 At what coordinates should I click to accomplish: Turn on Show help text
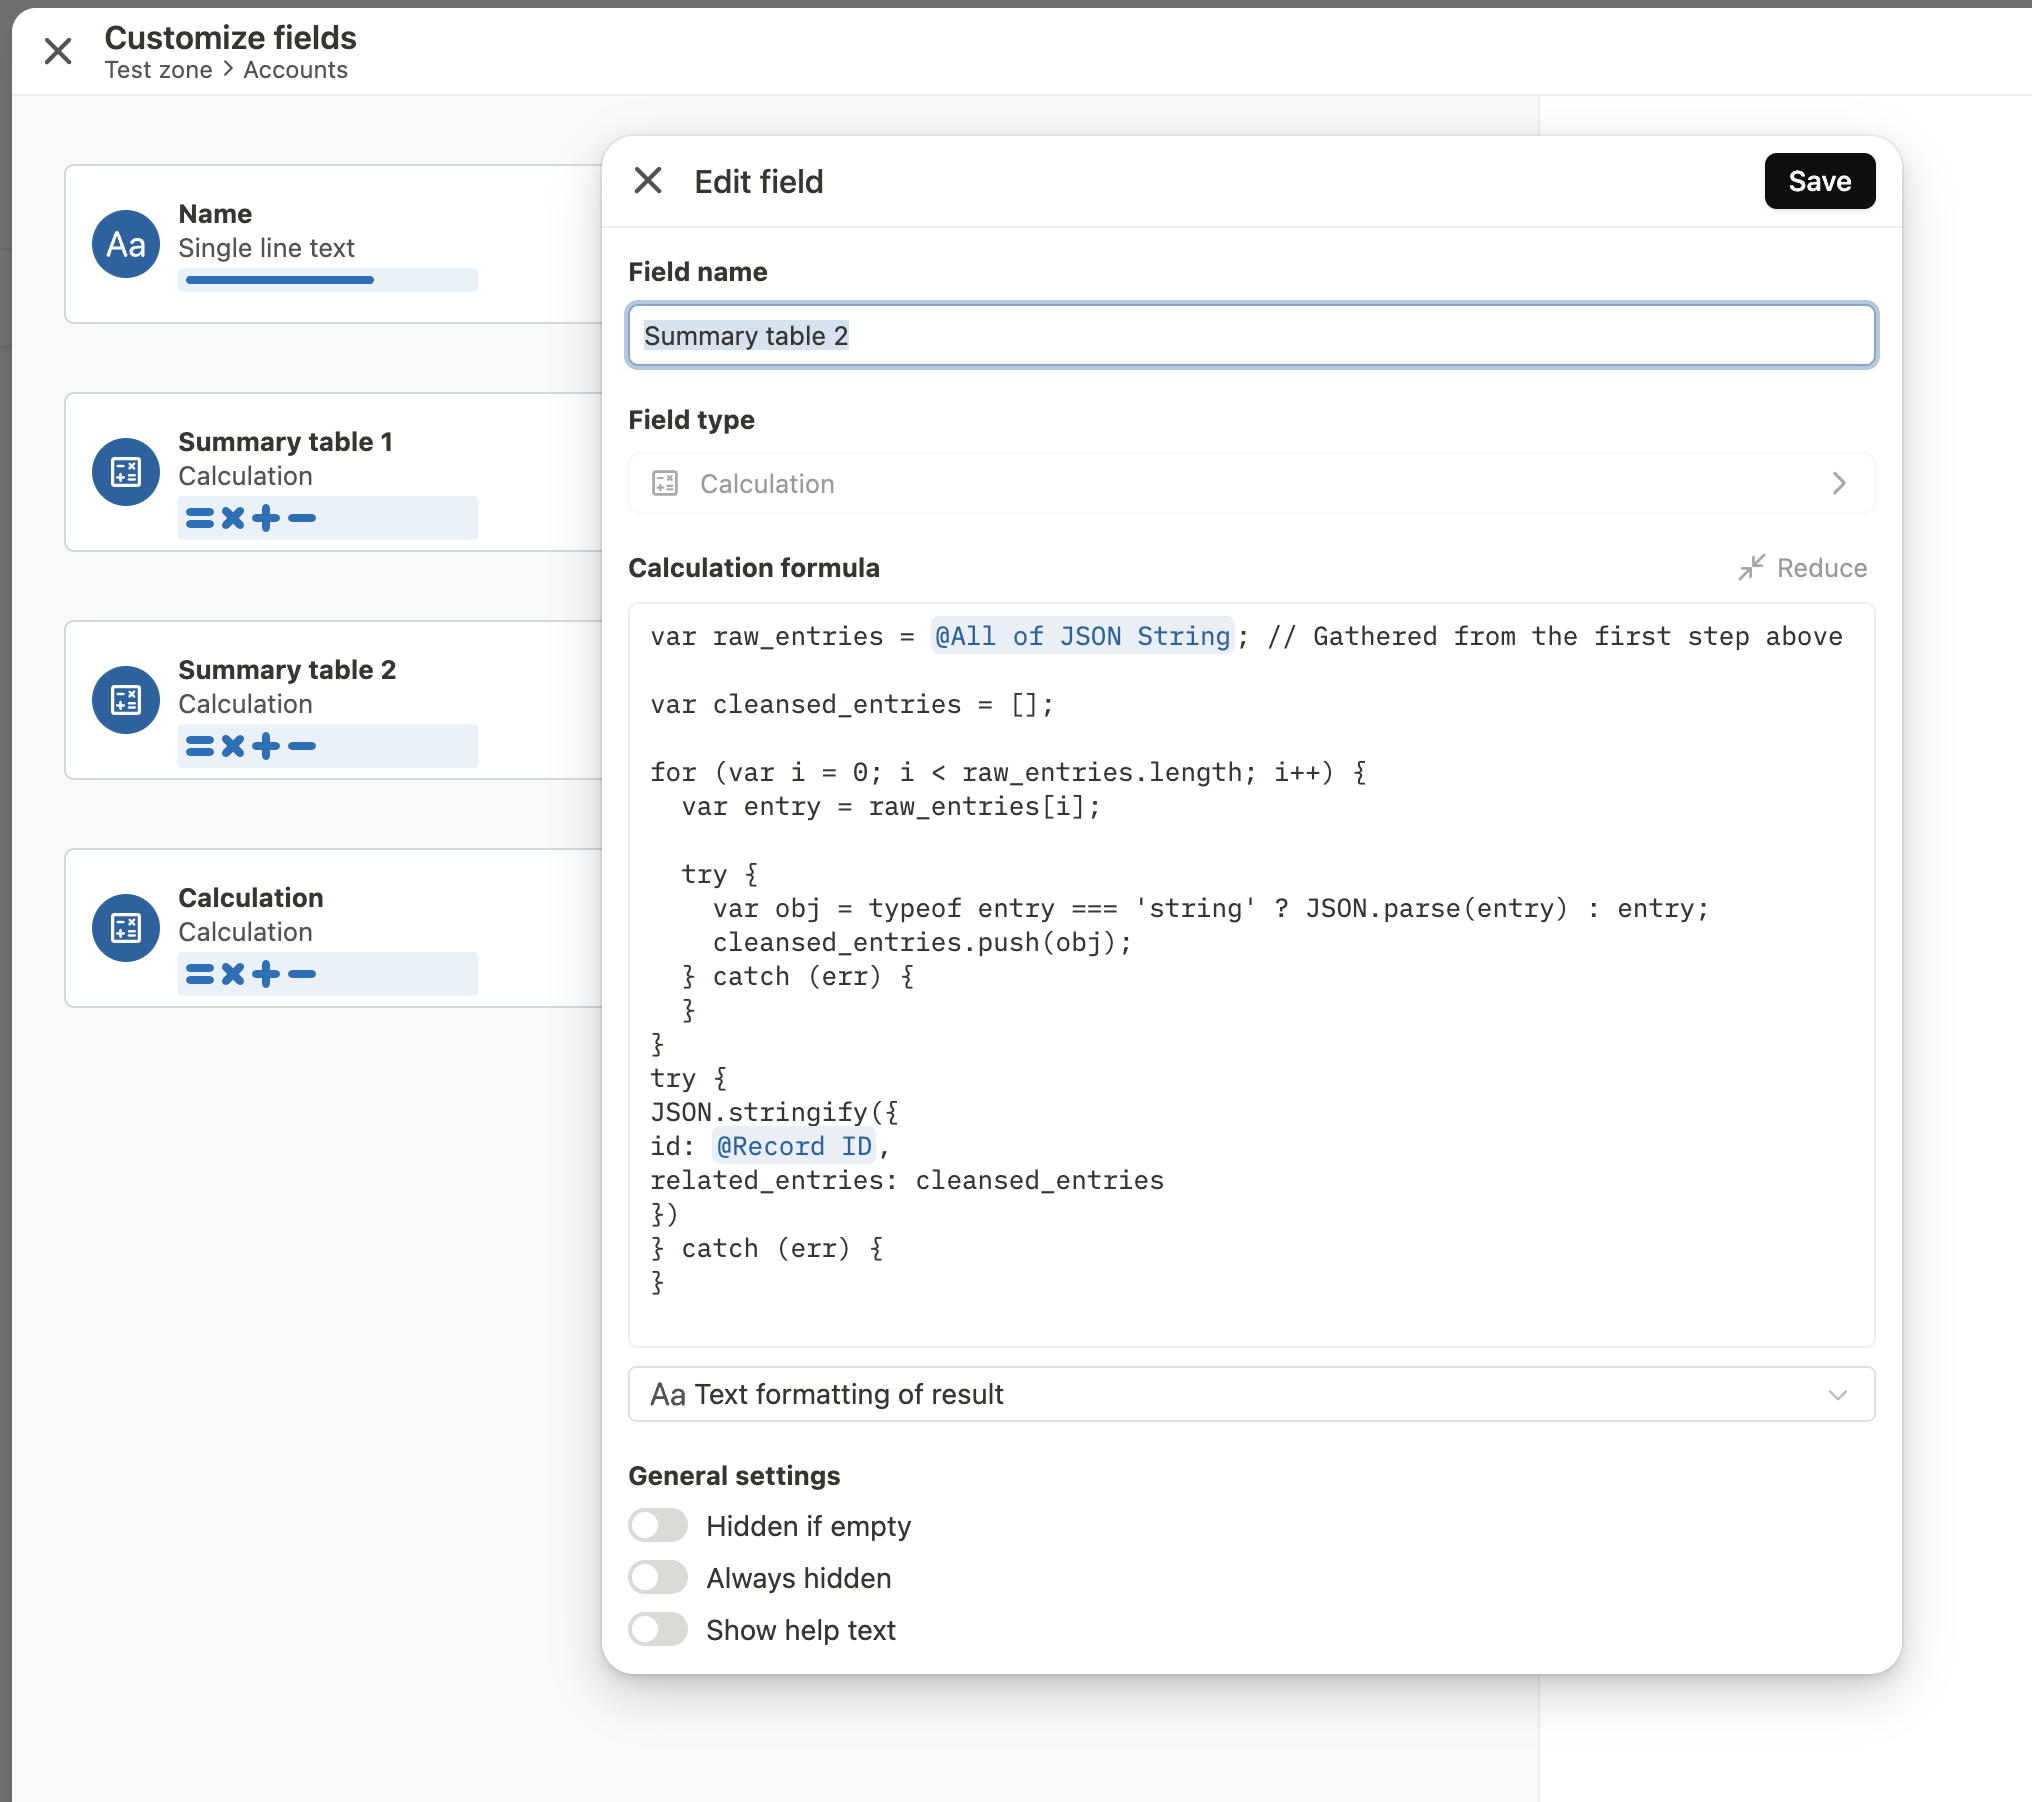click(x=658, y=1630)
